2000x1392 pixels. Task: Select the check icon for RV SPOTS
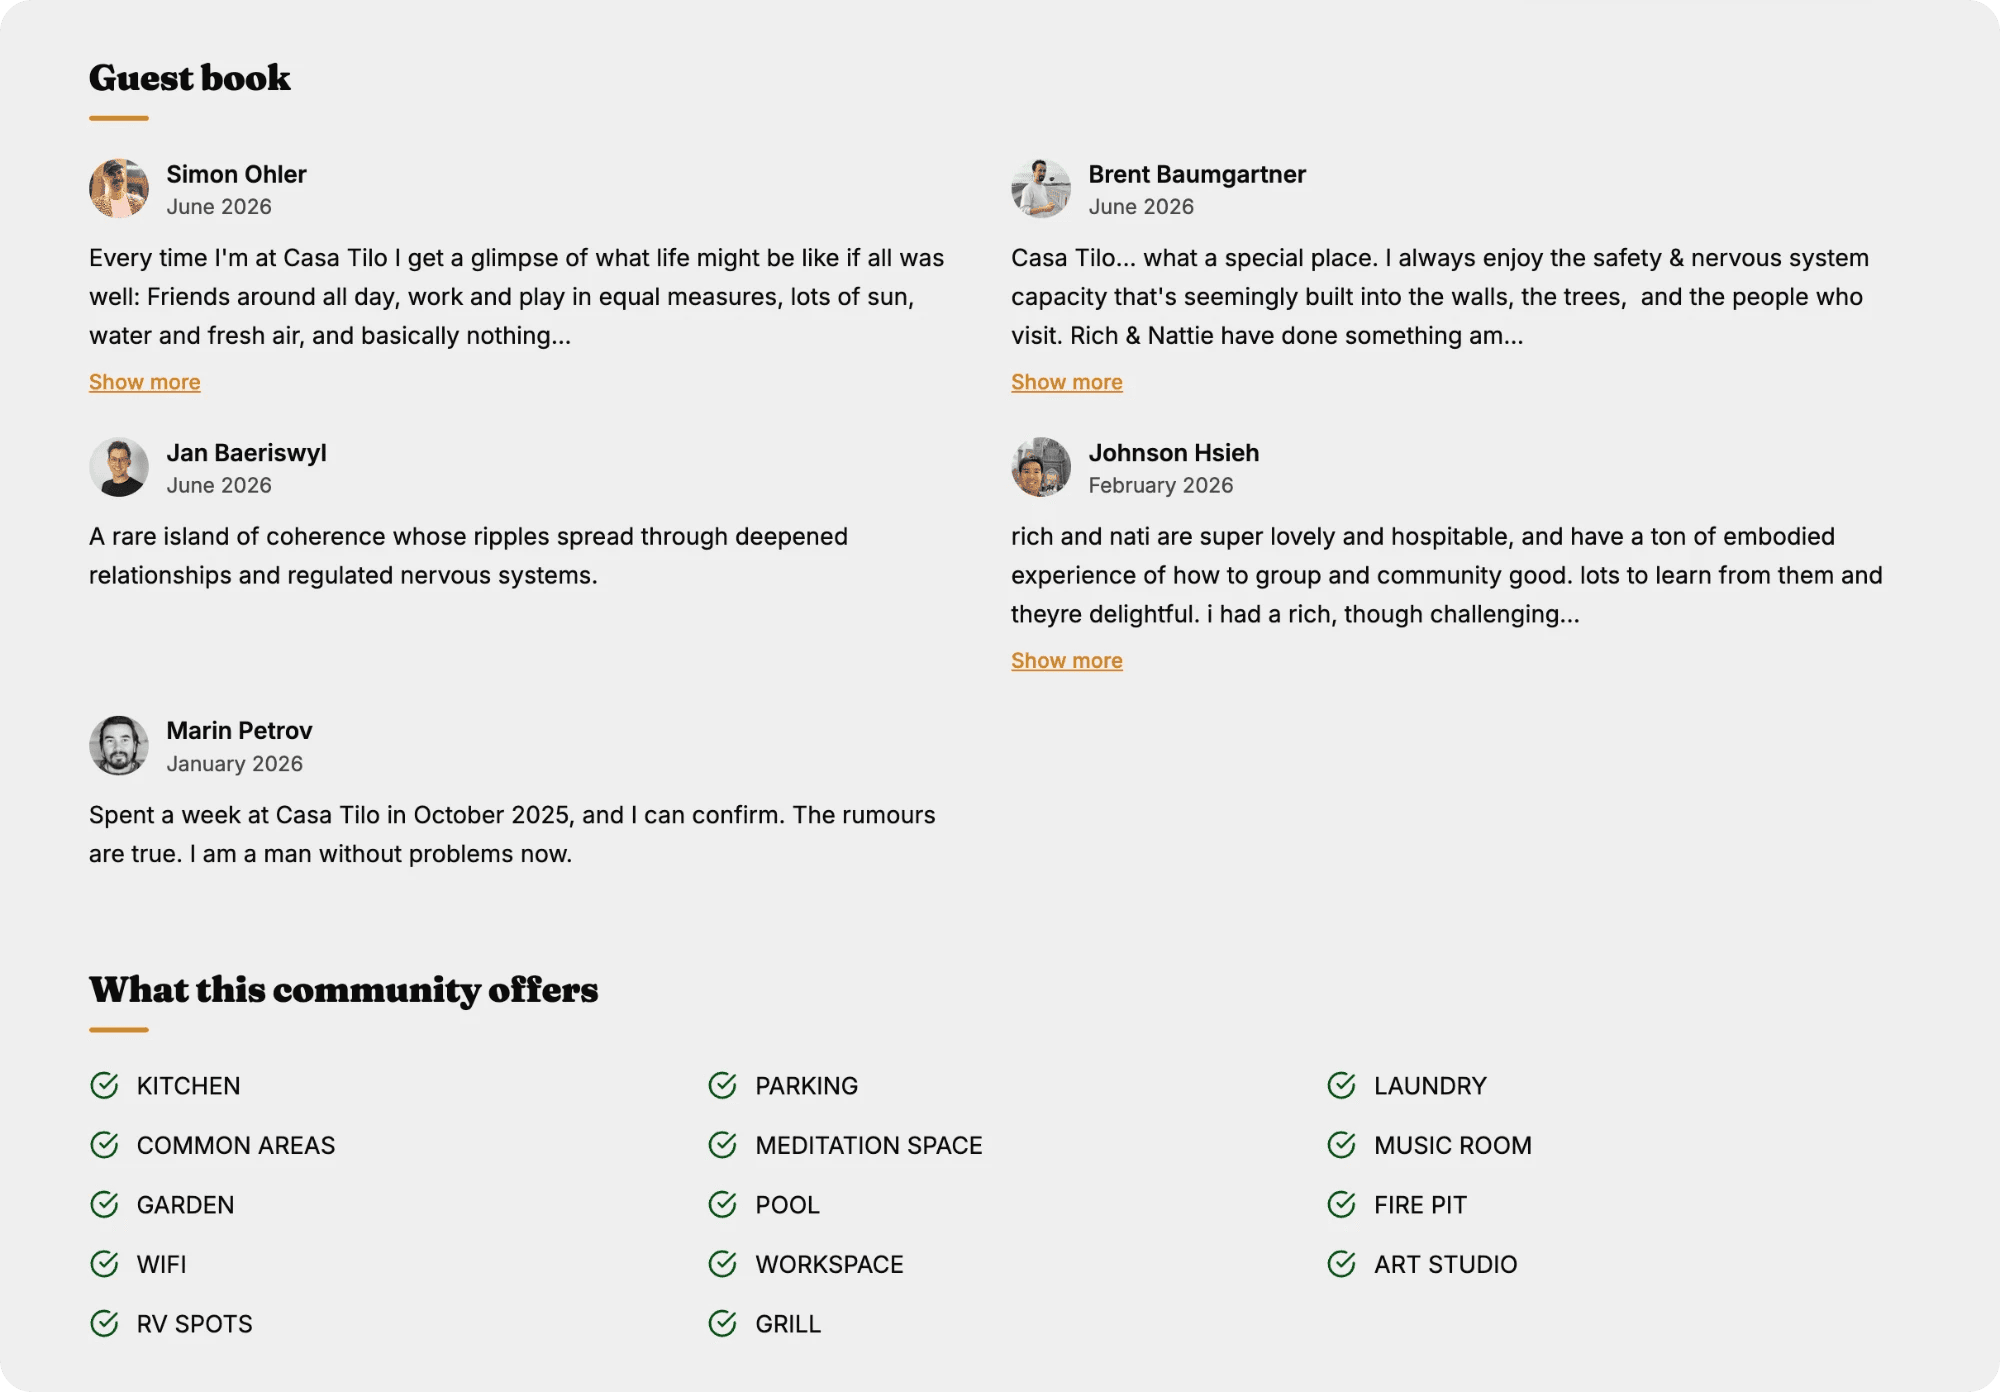pos(104,1323)
